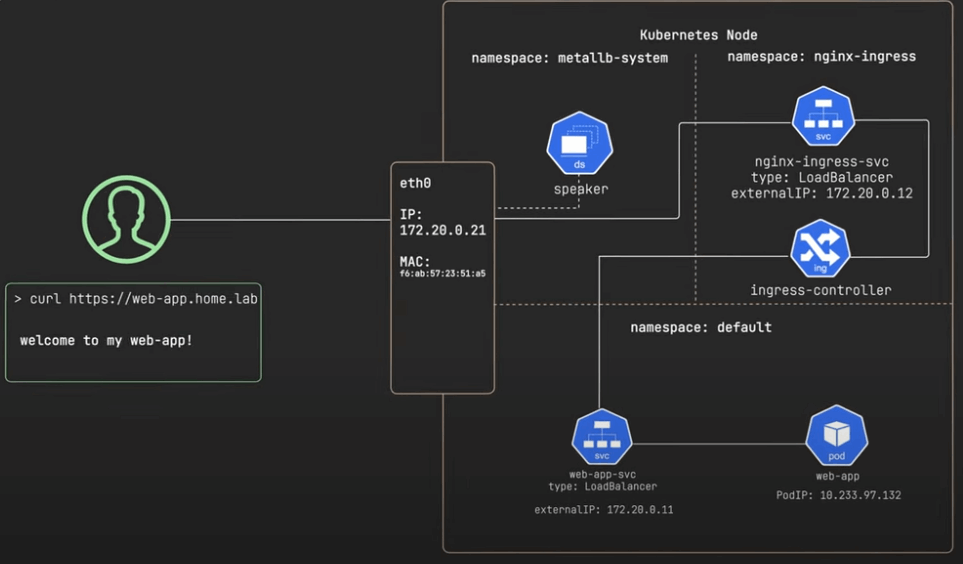The width and height of the screenshot is (963, 564).
Task: Click the green user avatar icon
Action: 126,220
